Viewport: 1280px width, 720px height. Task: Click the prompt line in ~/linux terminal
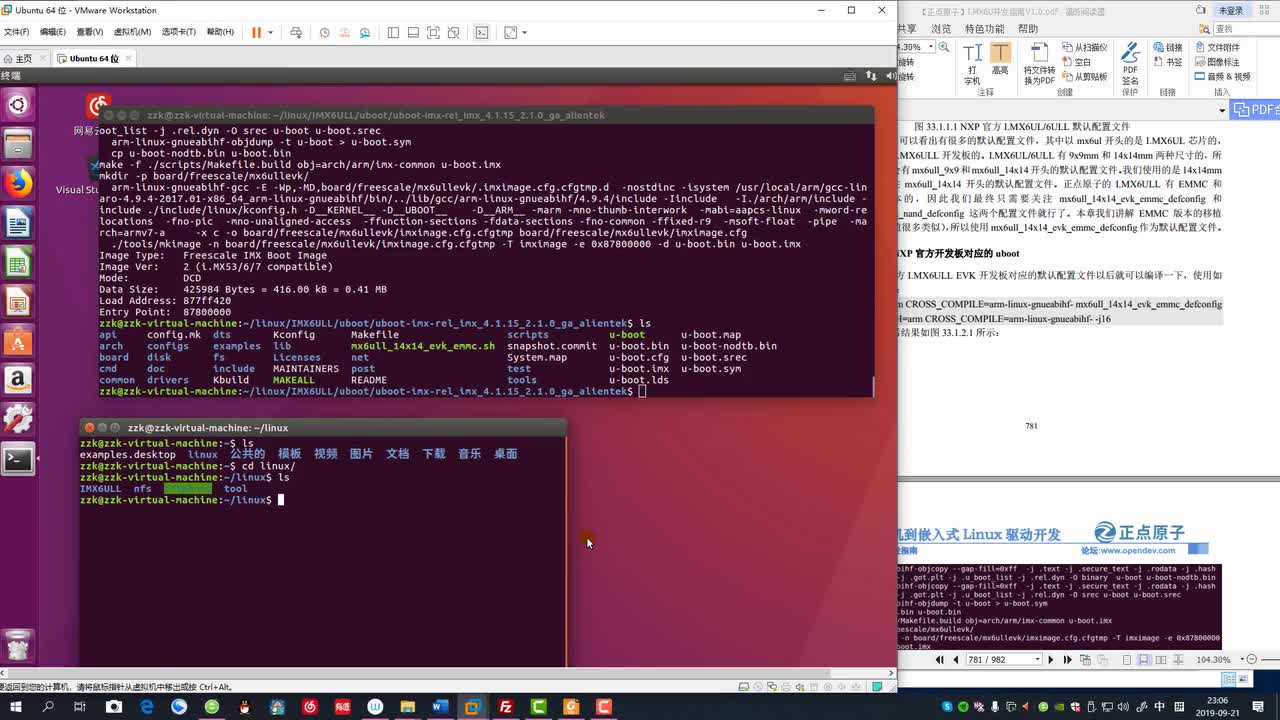point(182,500)
